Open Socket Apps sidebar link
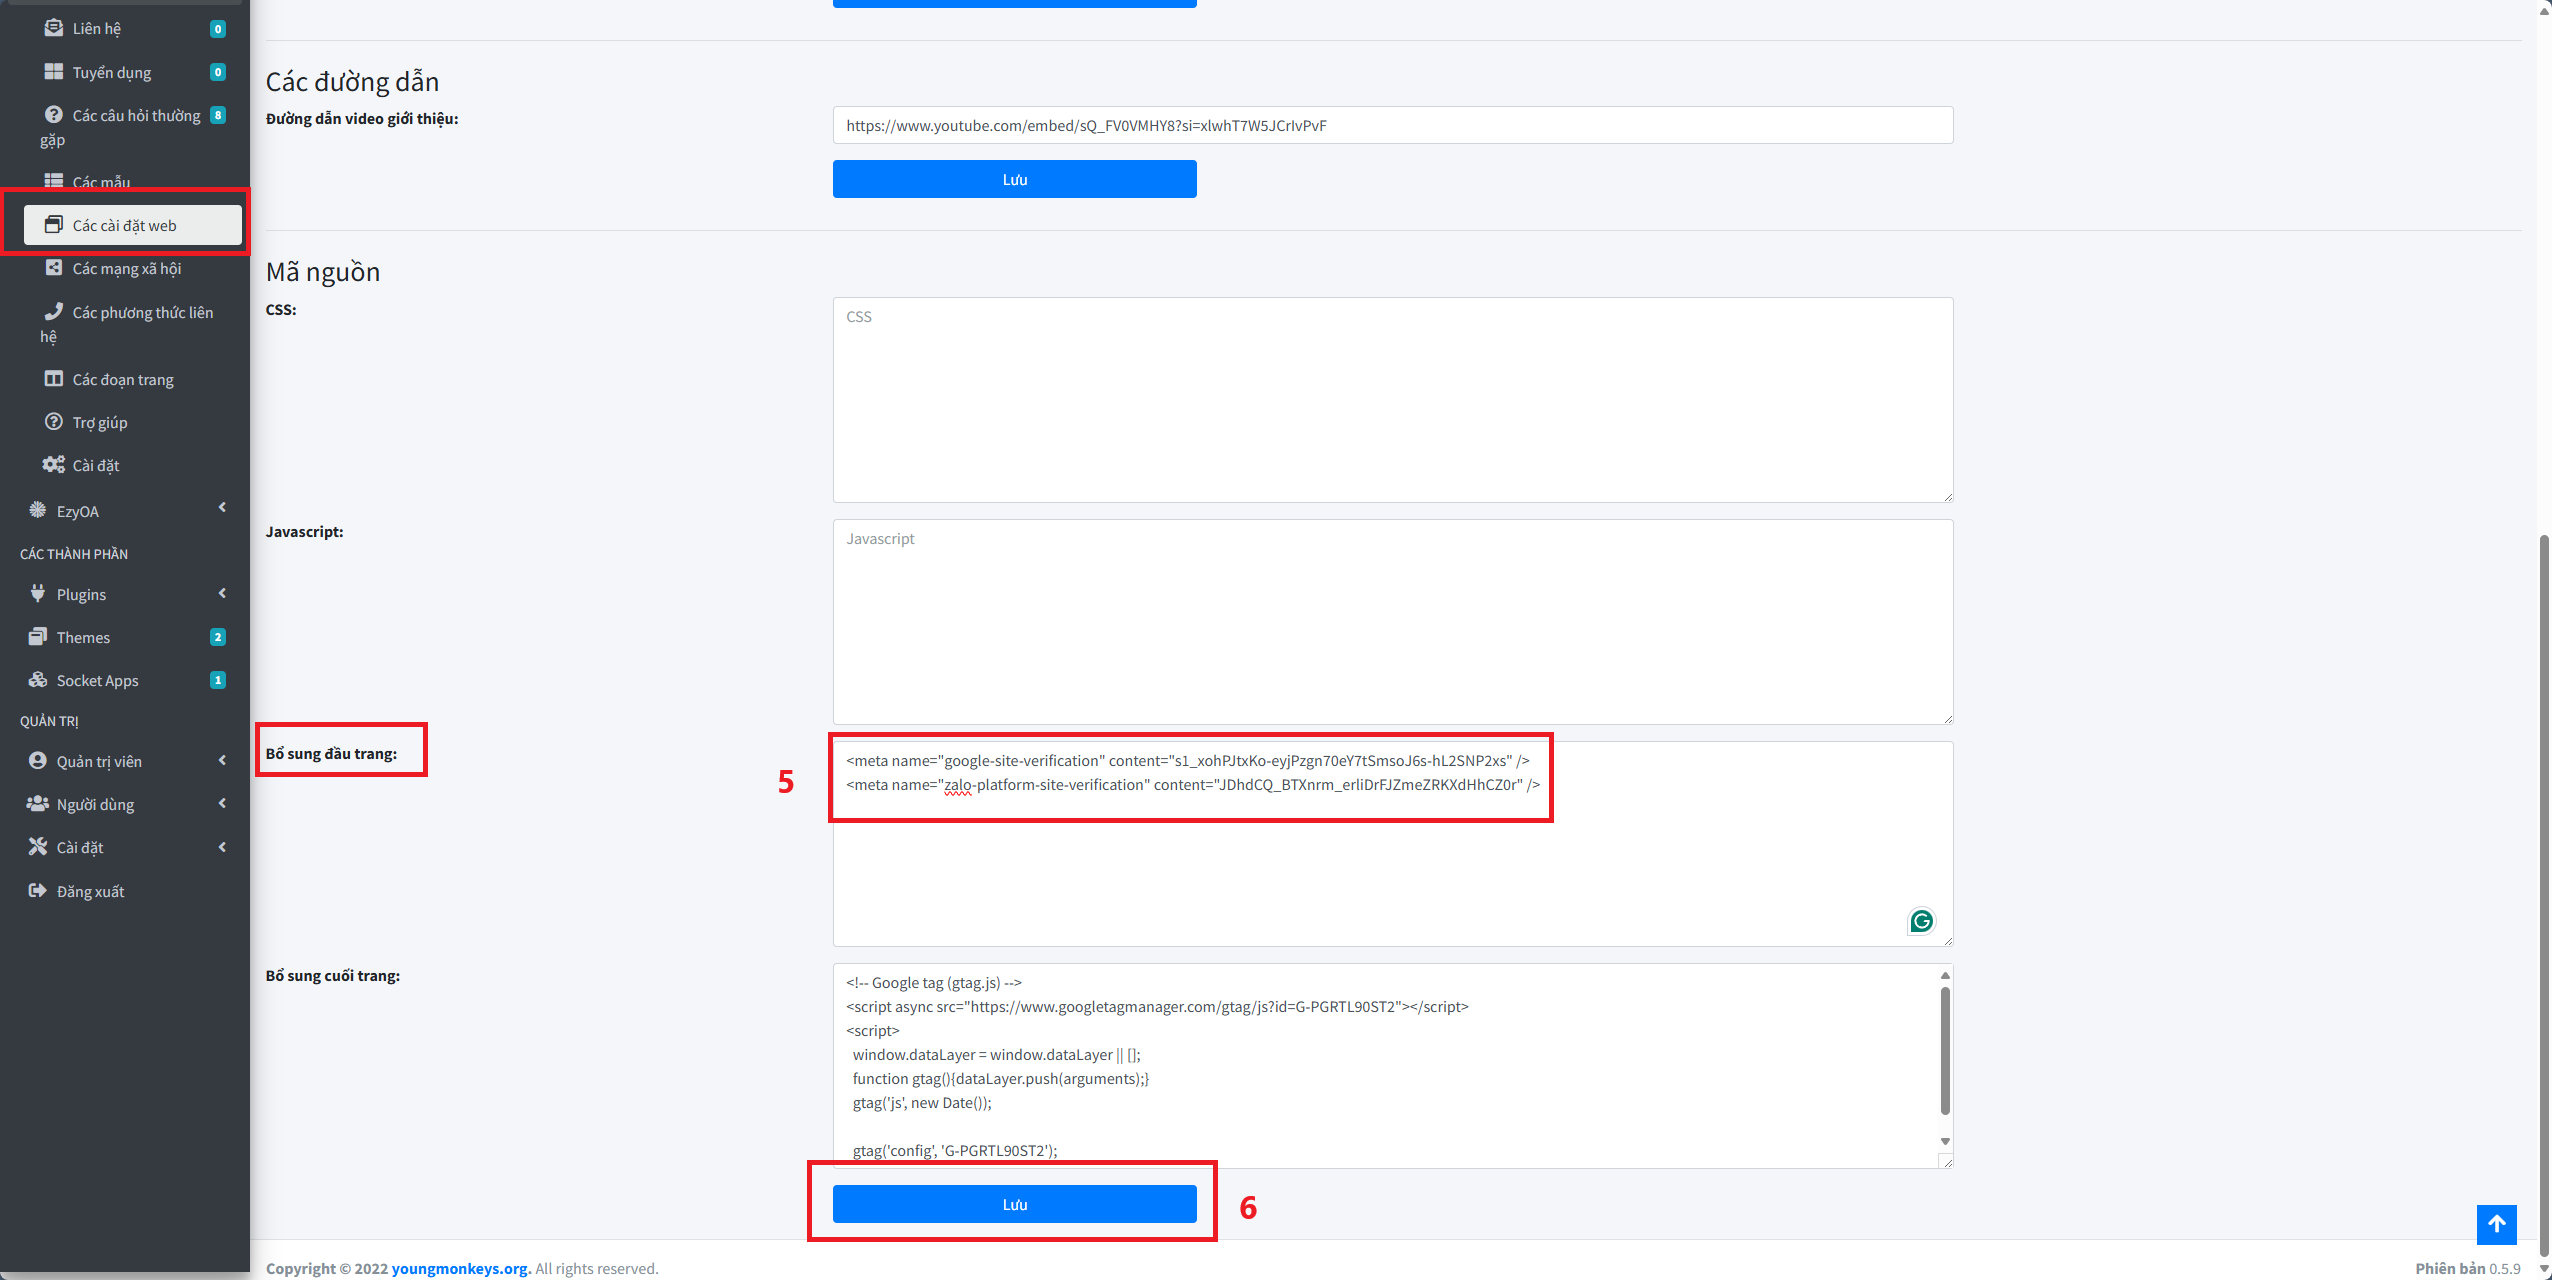This screenshot has width=2552, height=1280. pyautogui.click(x=125, y=680)
